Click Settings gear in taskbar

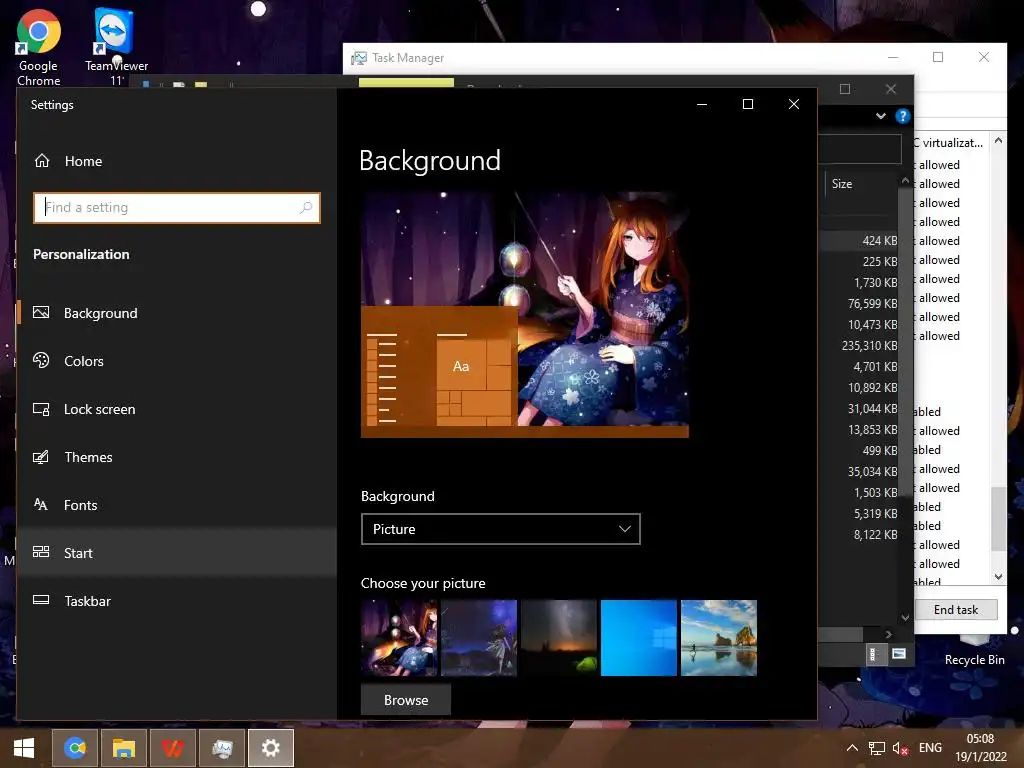271,748
